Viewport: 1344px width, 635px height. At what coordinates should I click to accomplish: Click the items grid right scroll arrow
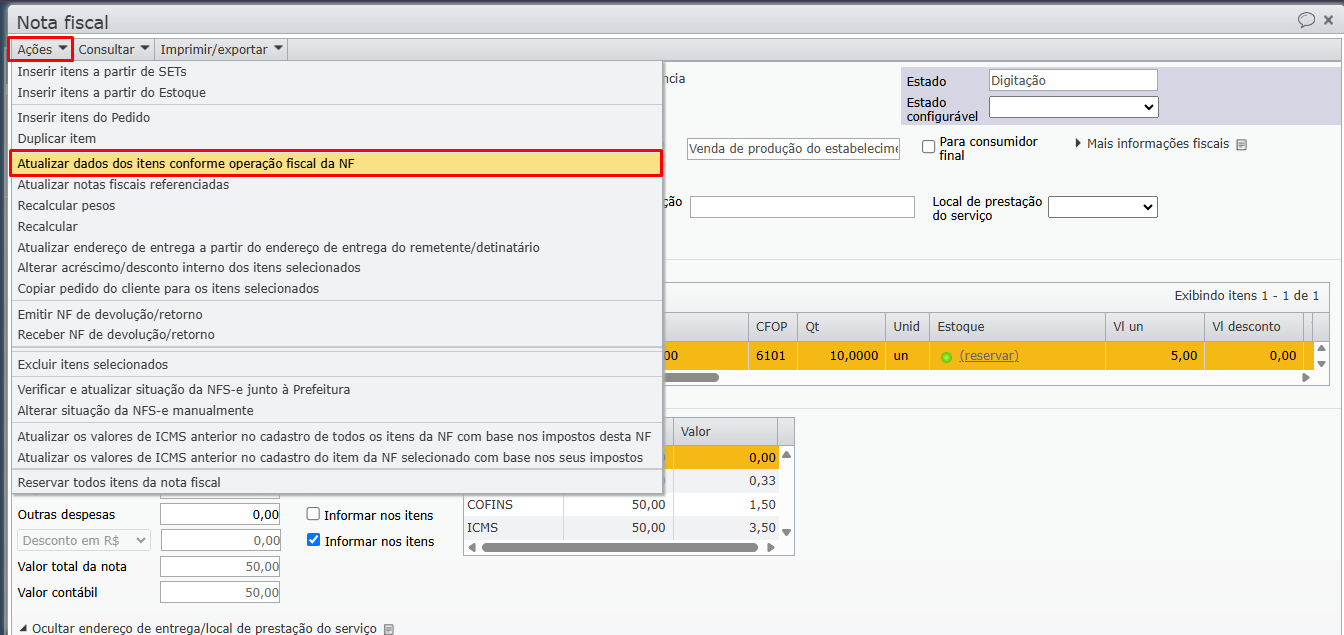(1305, 378)
